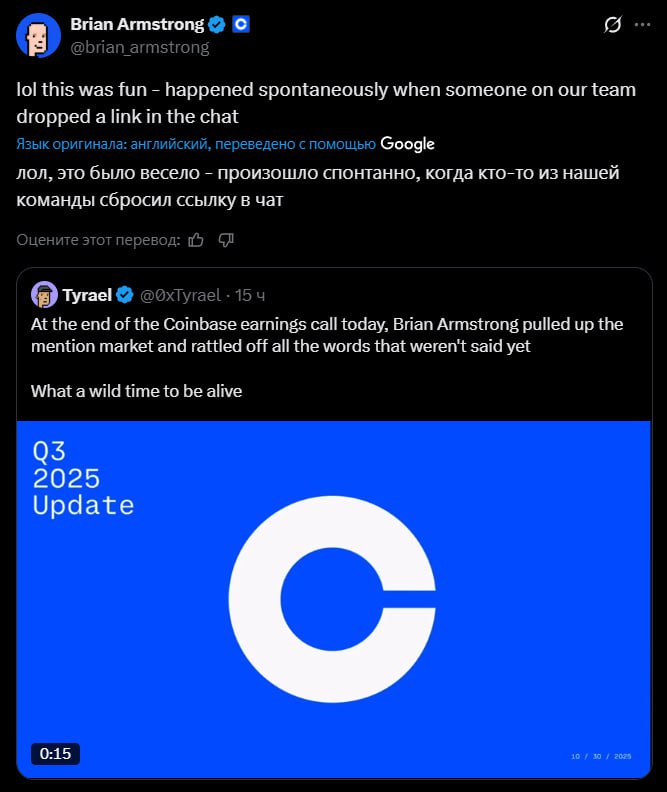
Task: Click Brian Armstrong's profile avatar
Action: pos(38,35)
